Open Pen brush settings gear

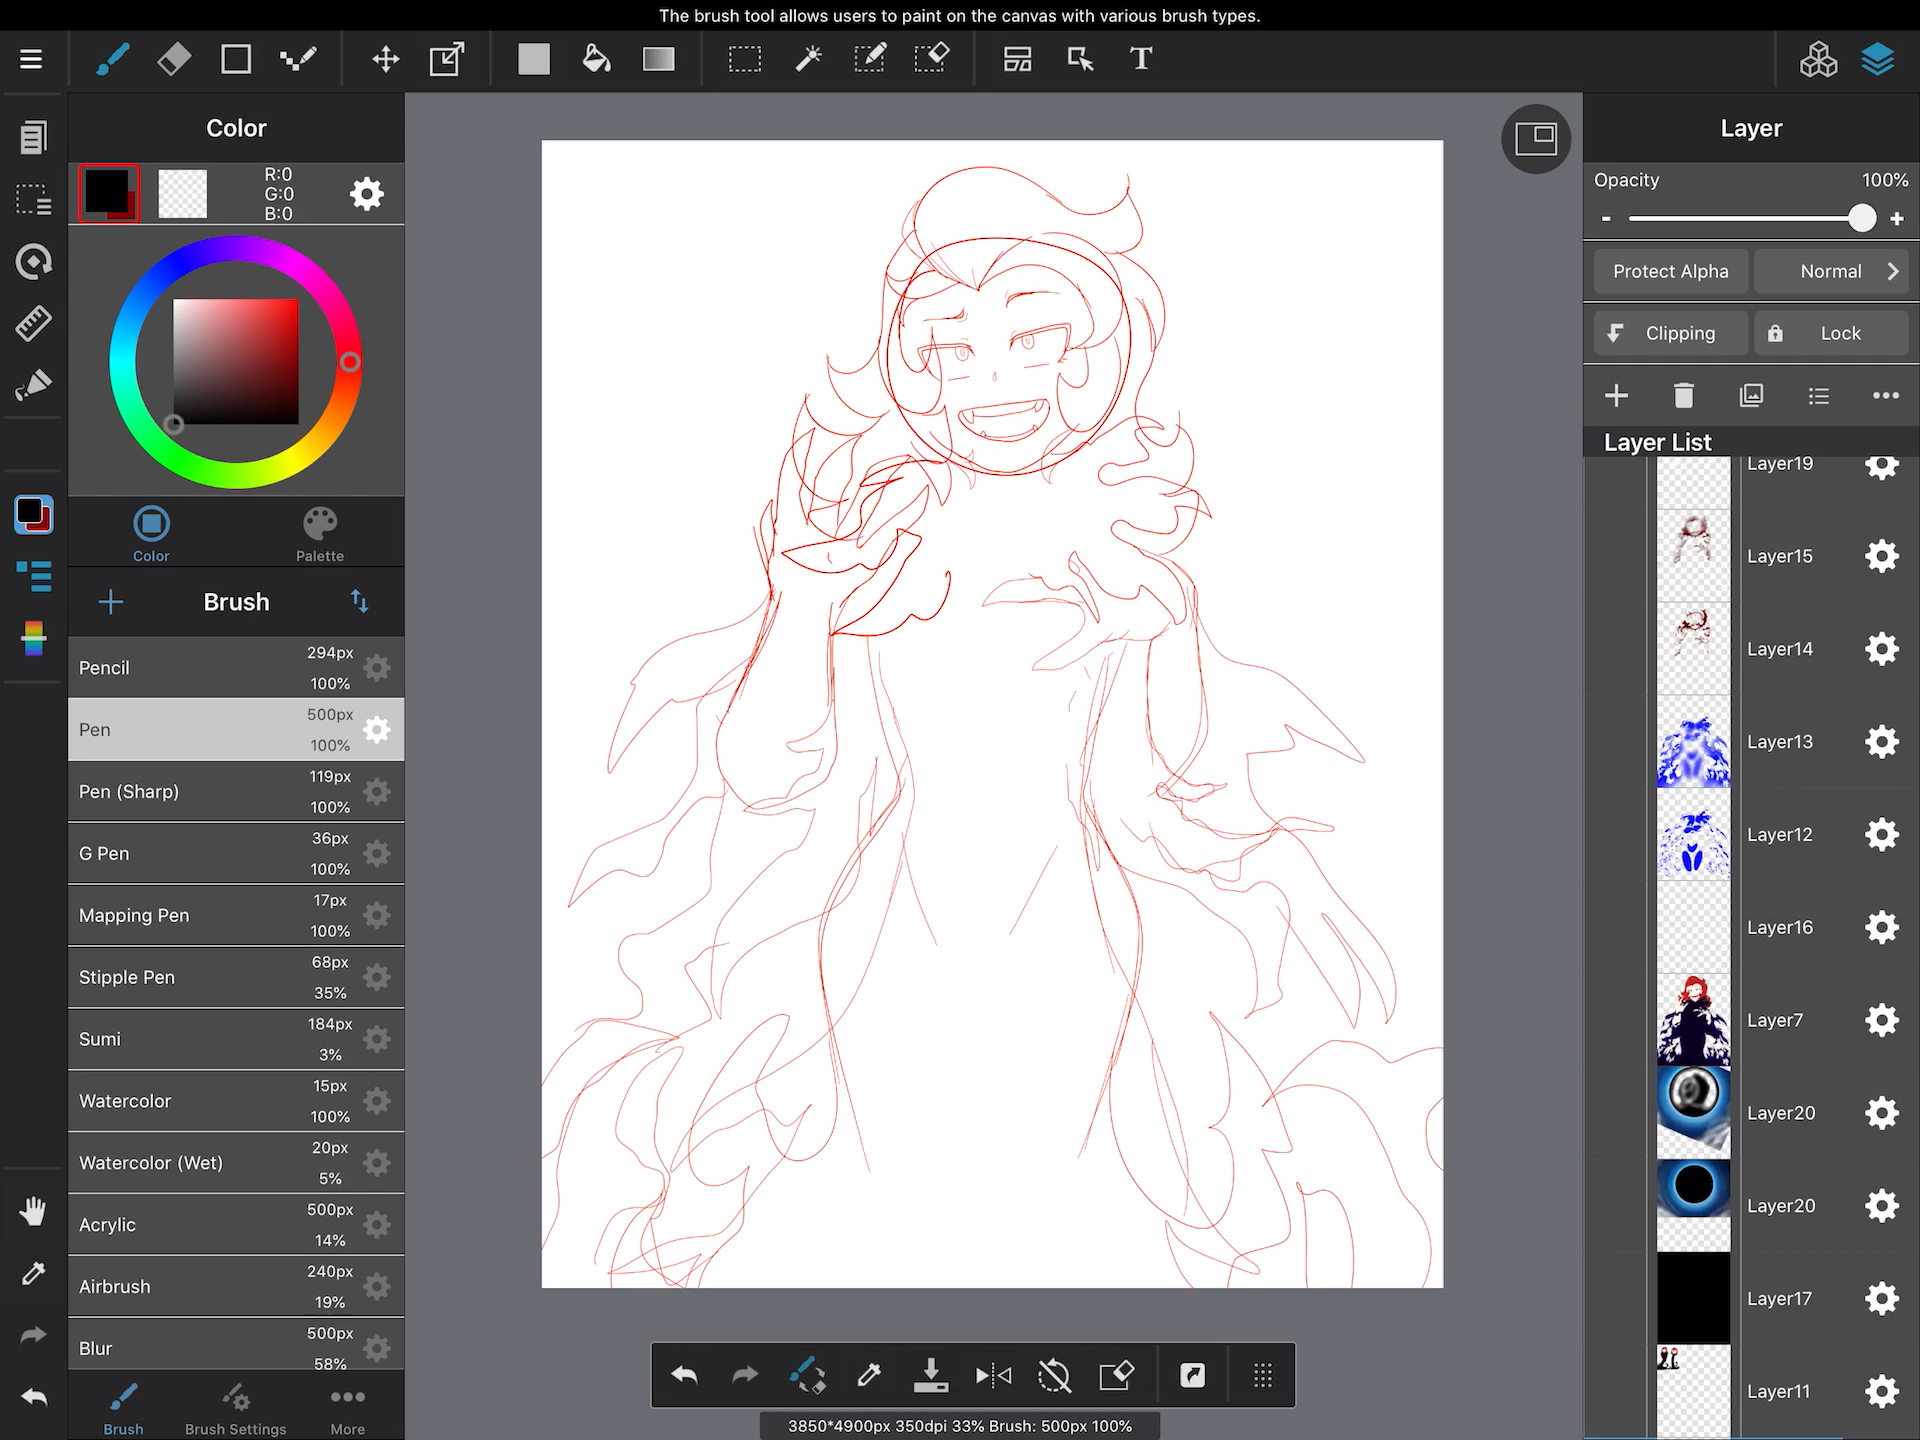click(x=377, y=730)
